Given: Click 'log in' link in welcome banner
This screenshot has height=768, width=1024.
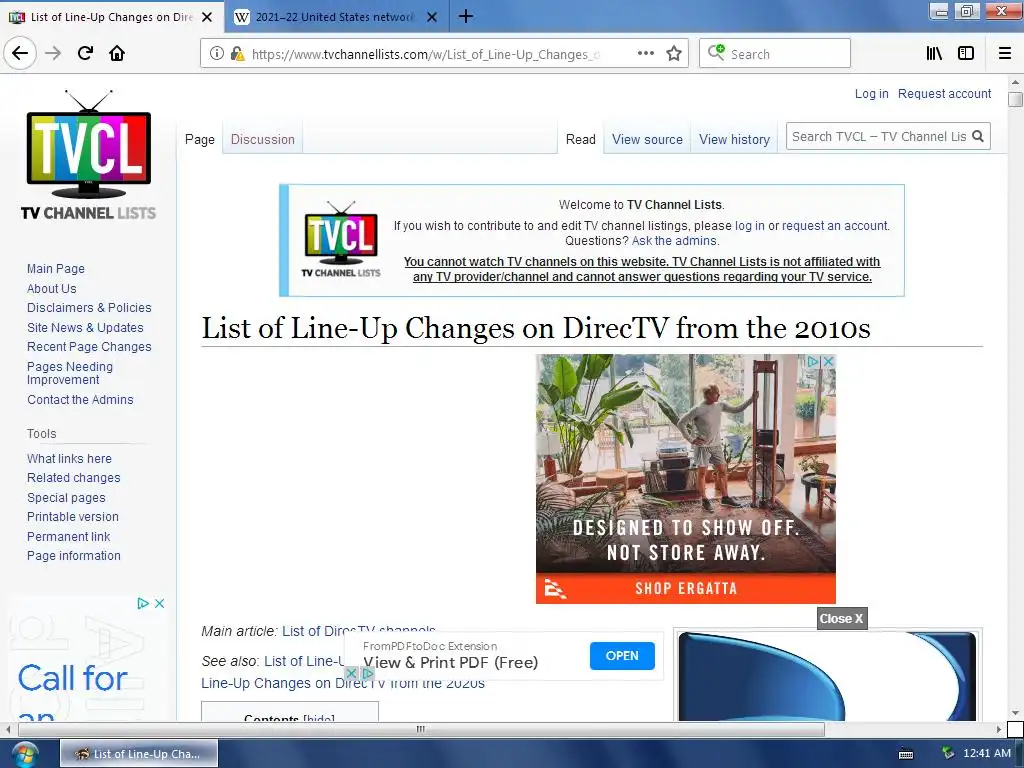Looking at the screenshot, I should (x=750, y=225).
